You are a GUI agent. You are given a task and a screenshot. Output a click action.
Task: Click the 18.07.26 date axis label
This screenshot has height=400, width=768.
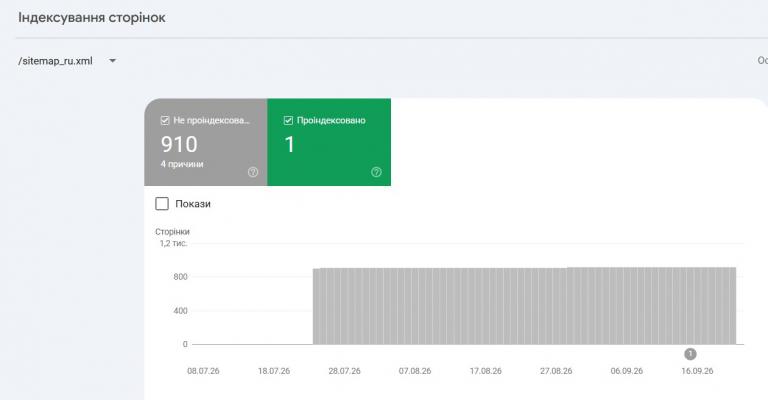(x=274, y=371)
